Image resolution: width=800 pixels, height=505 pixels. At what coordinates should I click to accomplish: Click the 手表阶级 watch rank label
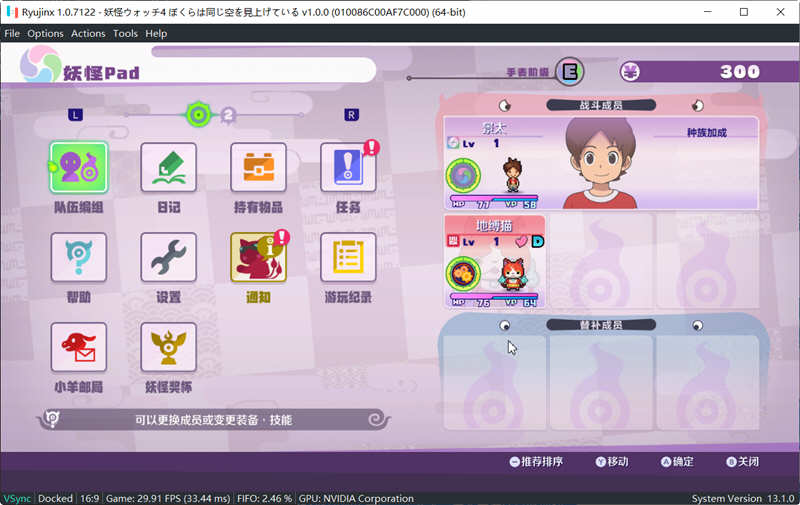click(x=527, y=72)
